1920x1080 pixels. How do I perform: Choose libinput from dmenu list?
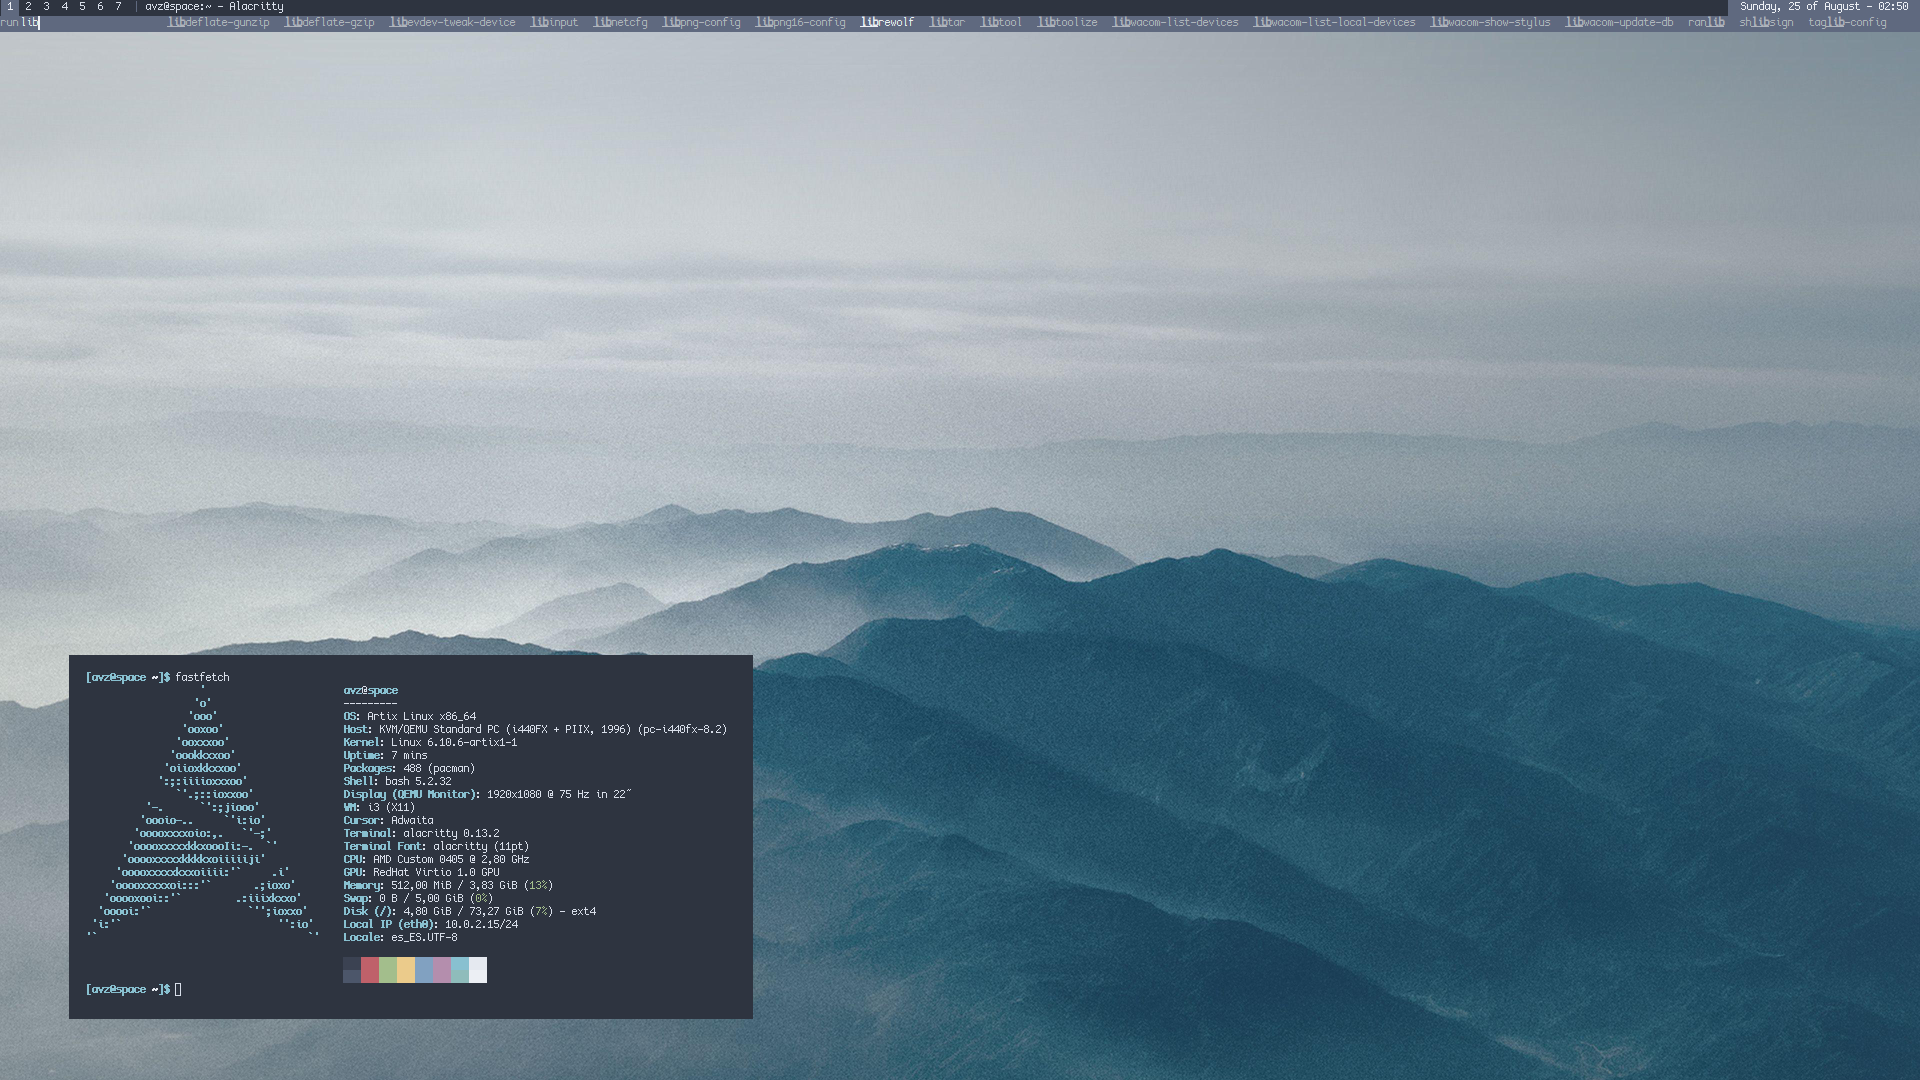(x=554, y=22)
